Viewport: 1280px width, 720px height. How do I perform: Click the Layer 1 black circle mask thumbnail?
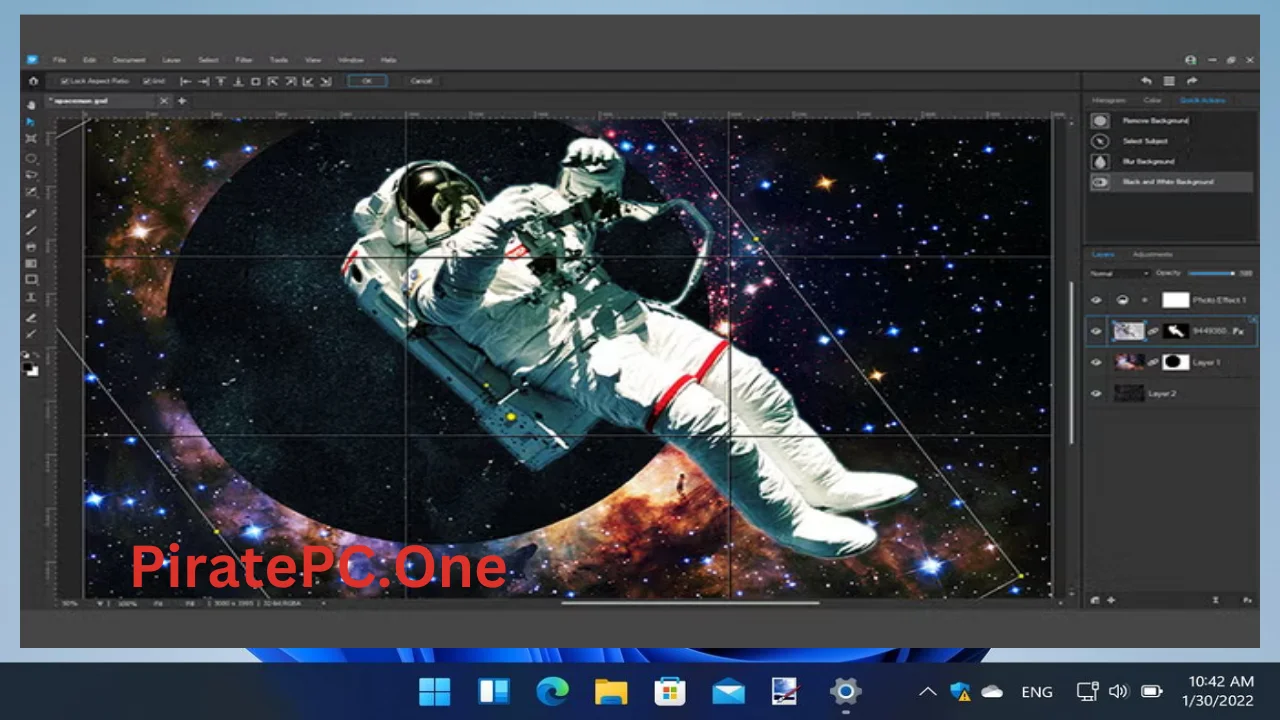1176,362
